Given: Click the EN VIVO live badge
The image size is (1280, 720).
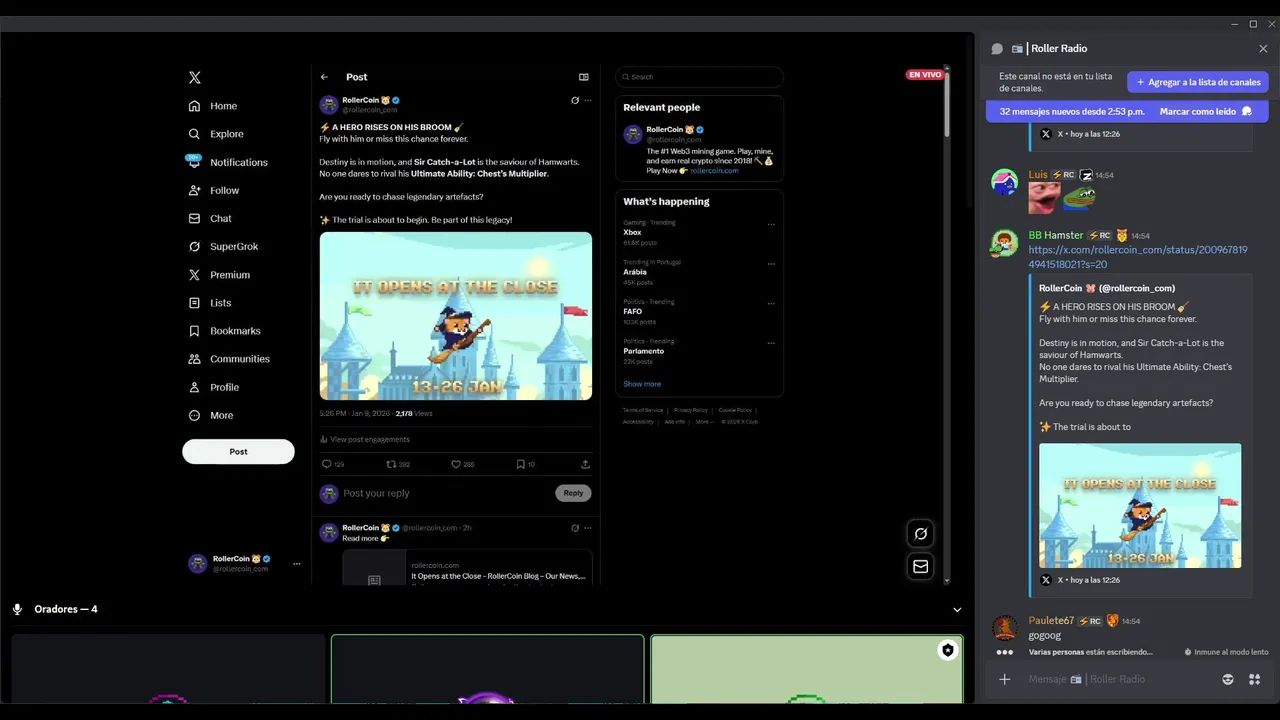Looking at the screenshot, I should point(925,75).
